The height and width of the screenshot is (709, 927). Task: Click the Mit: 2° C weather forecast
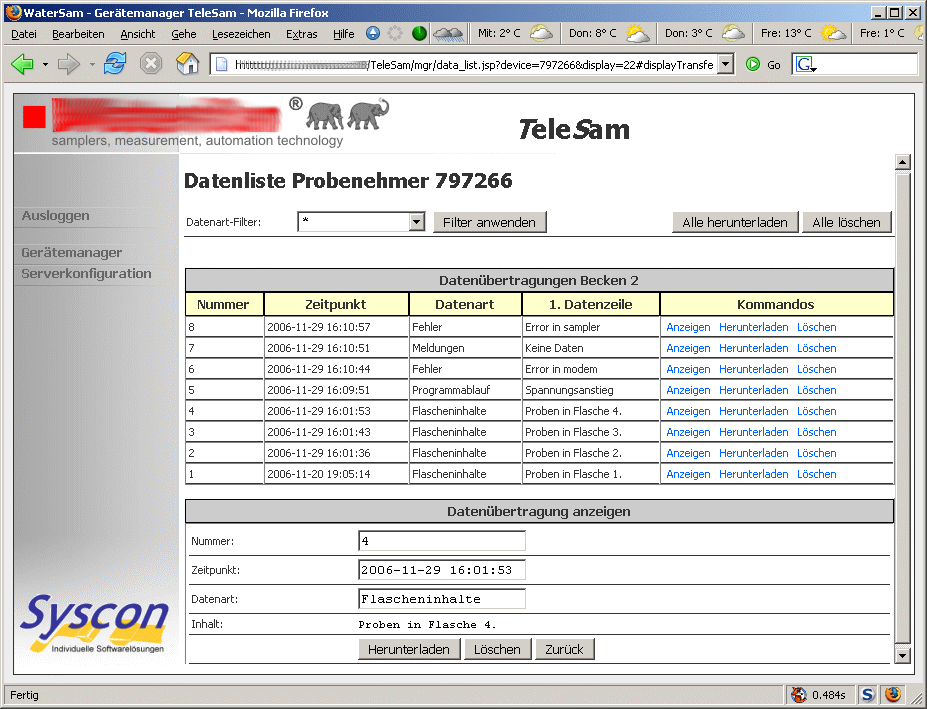pos(514,34)
